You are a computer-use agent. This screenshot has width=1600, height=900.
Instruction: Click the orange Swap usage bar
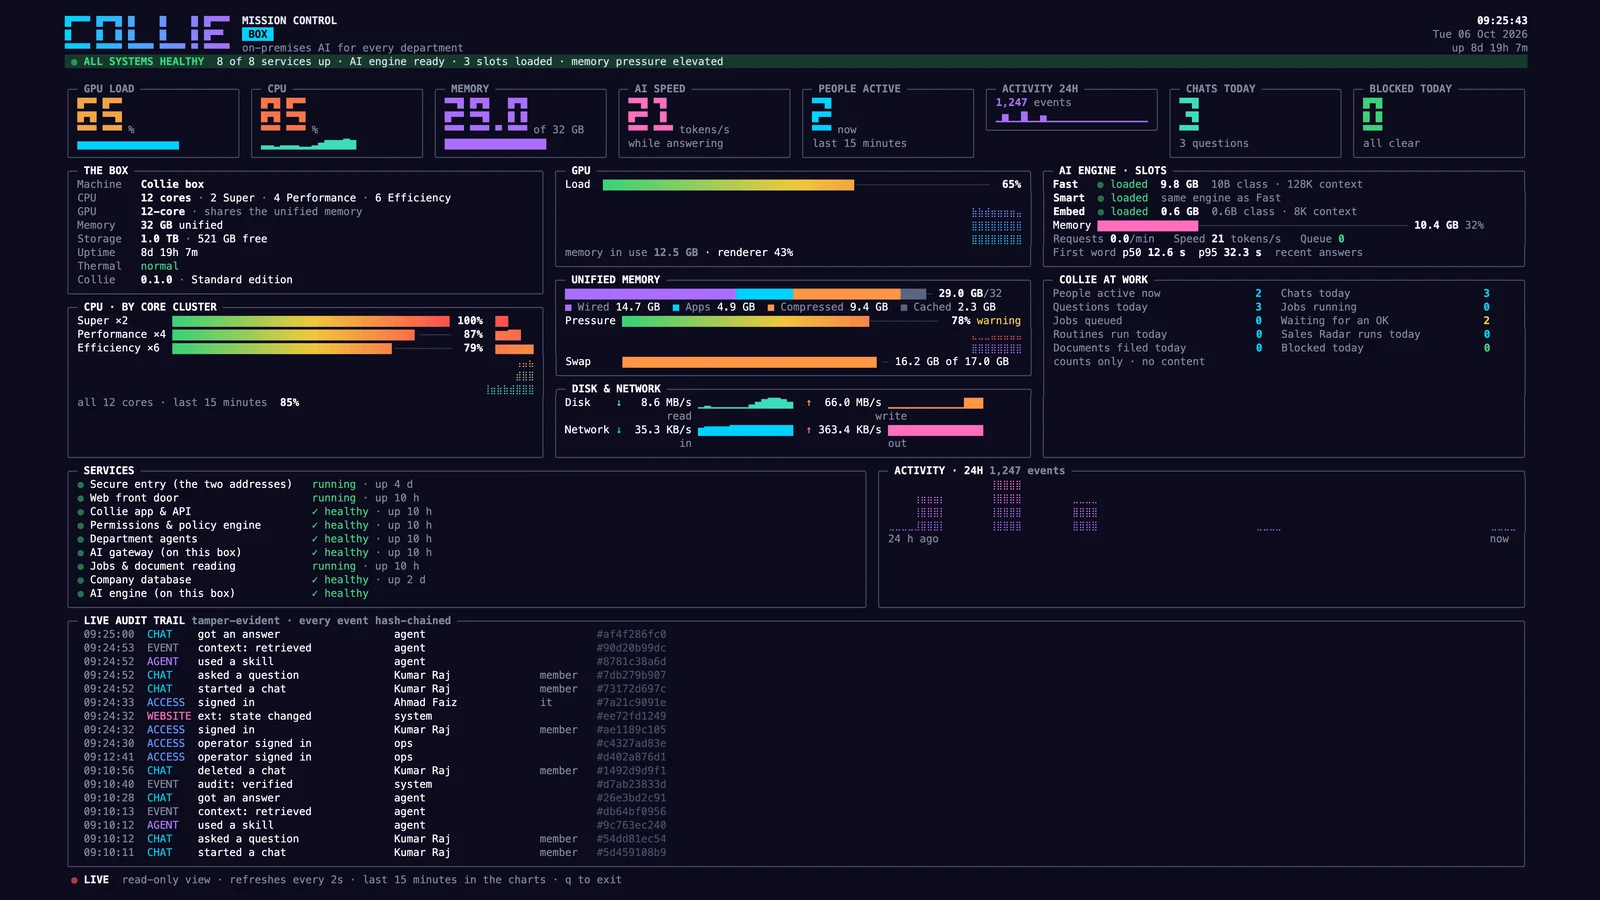click(749, 362)
